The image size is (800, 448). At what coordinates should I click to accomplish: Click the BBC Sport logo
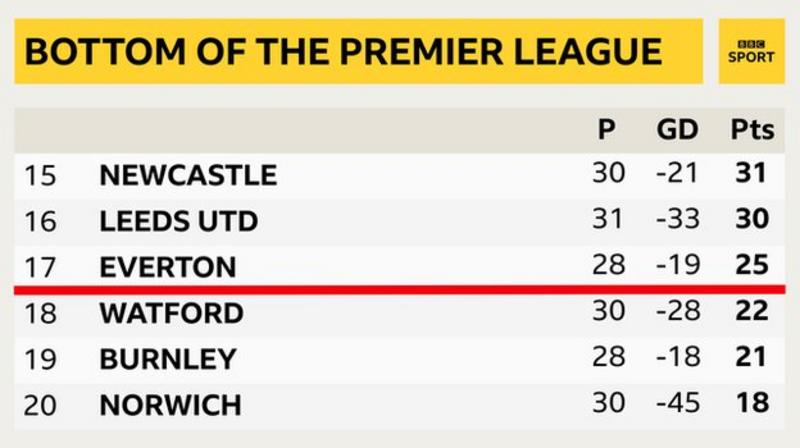pos(751,52)
